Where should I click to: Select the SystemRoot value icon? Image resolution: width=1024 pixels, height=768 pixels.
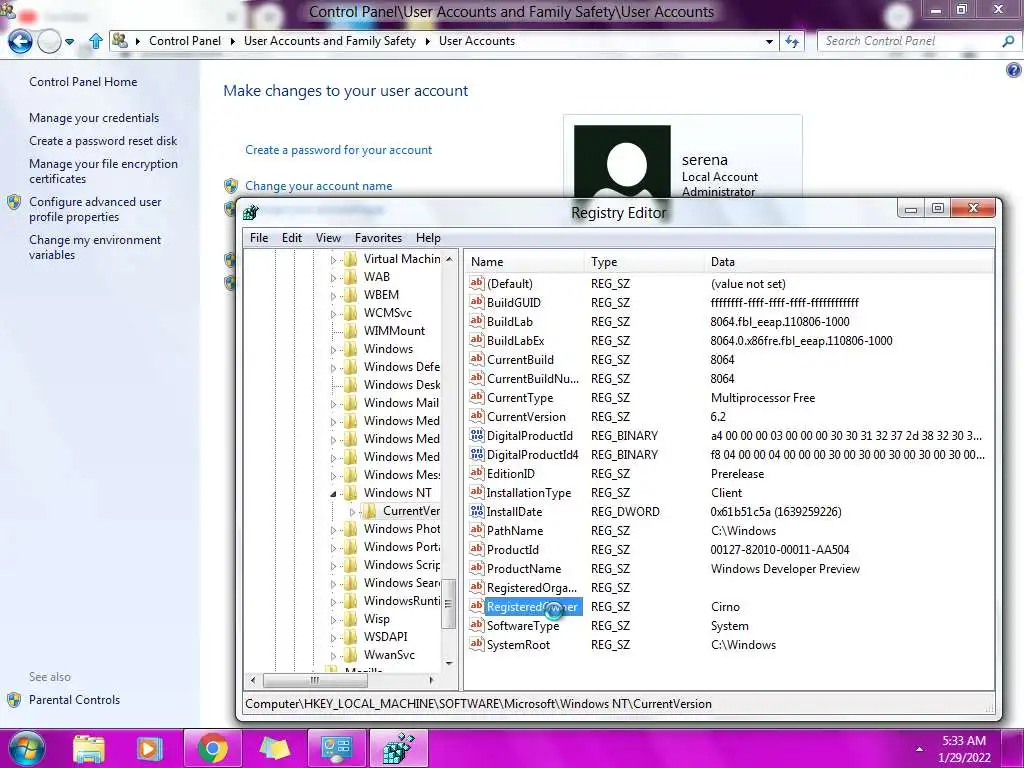pos(477,643)
